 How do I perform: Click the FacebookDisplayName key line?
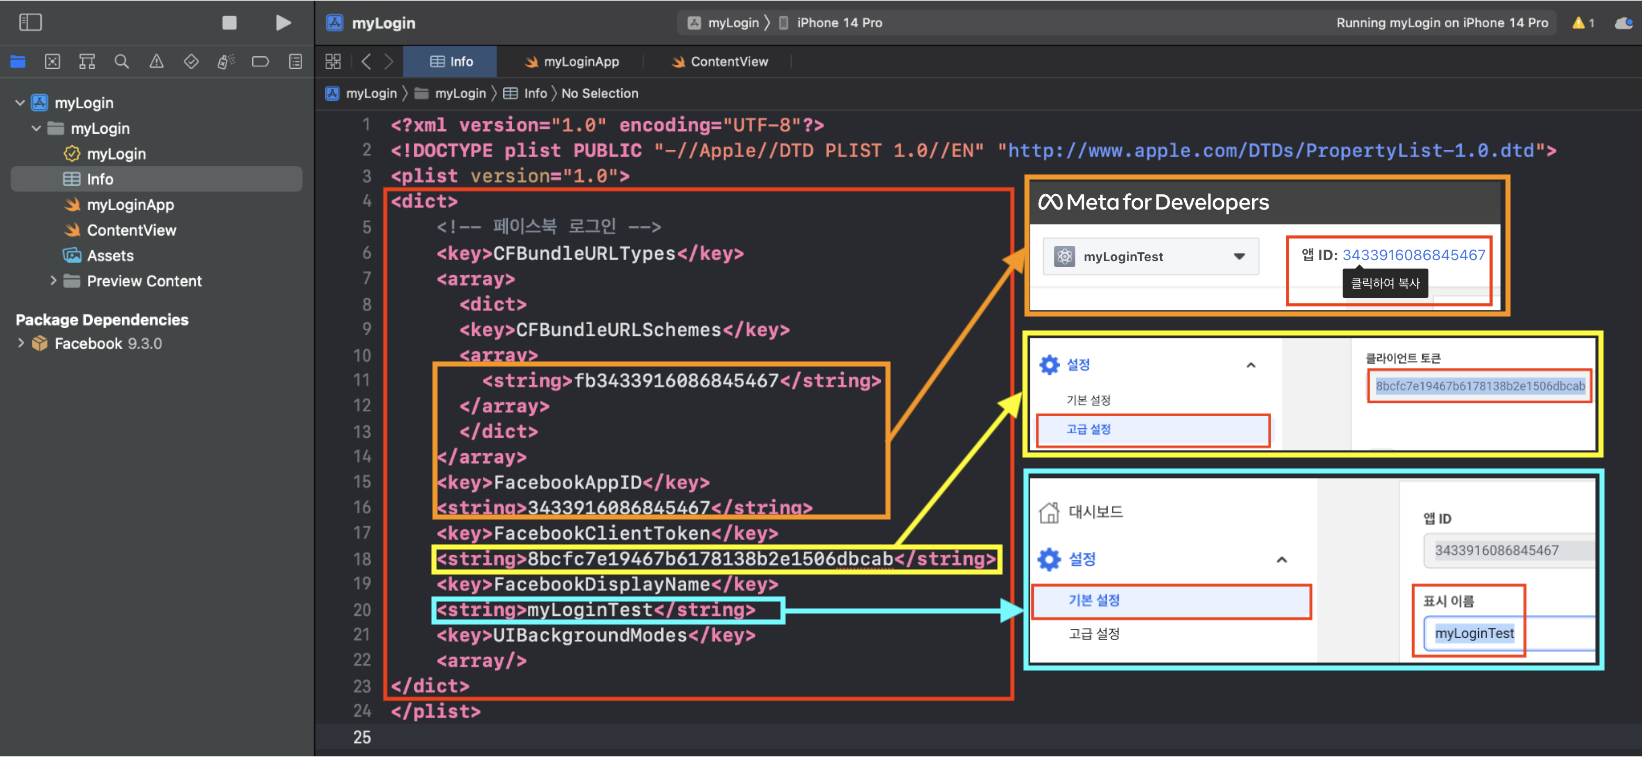click(x=607, y=585)
